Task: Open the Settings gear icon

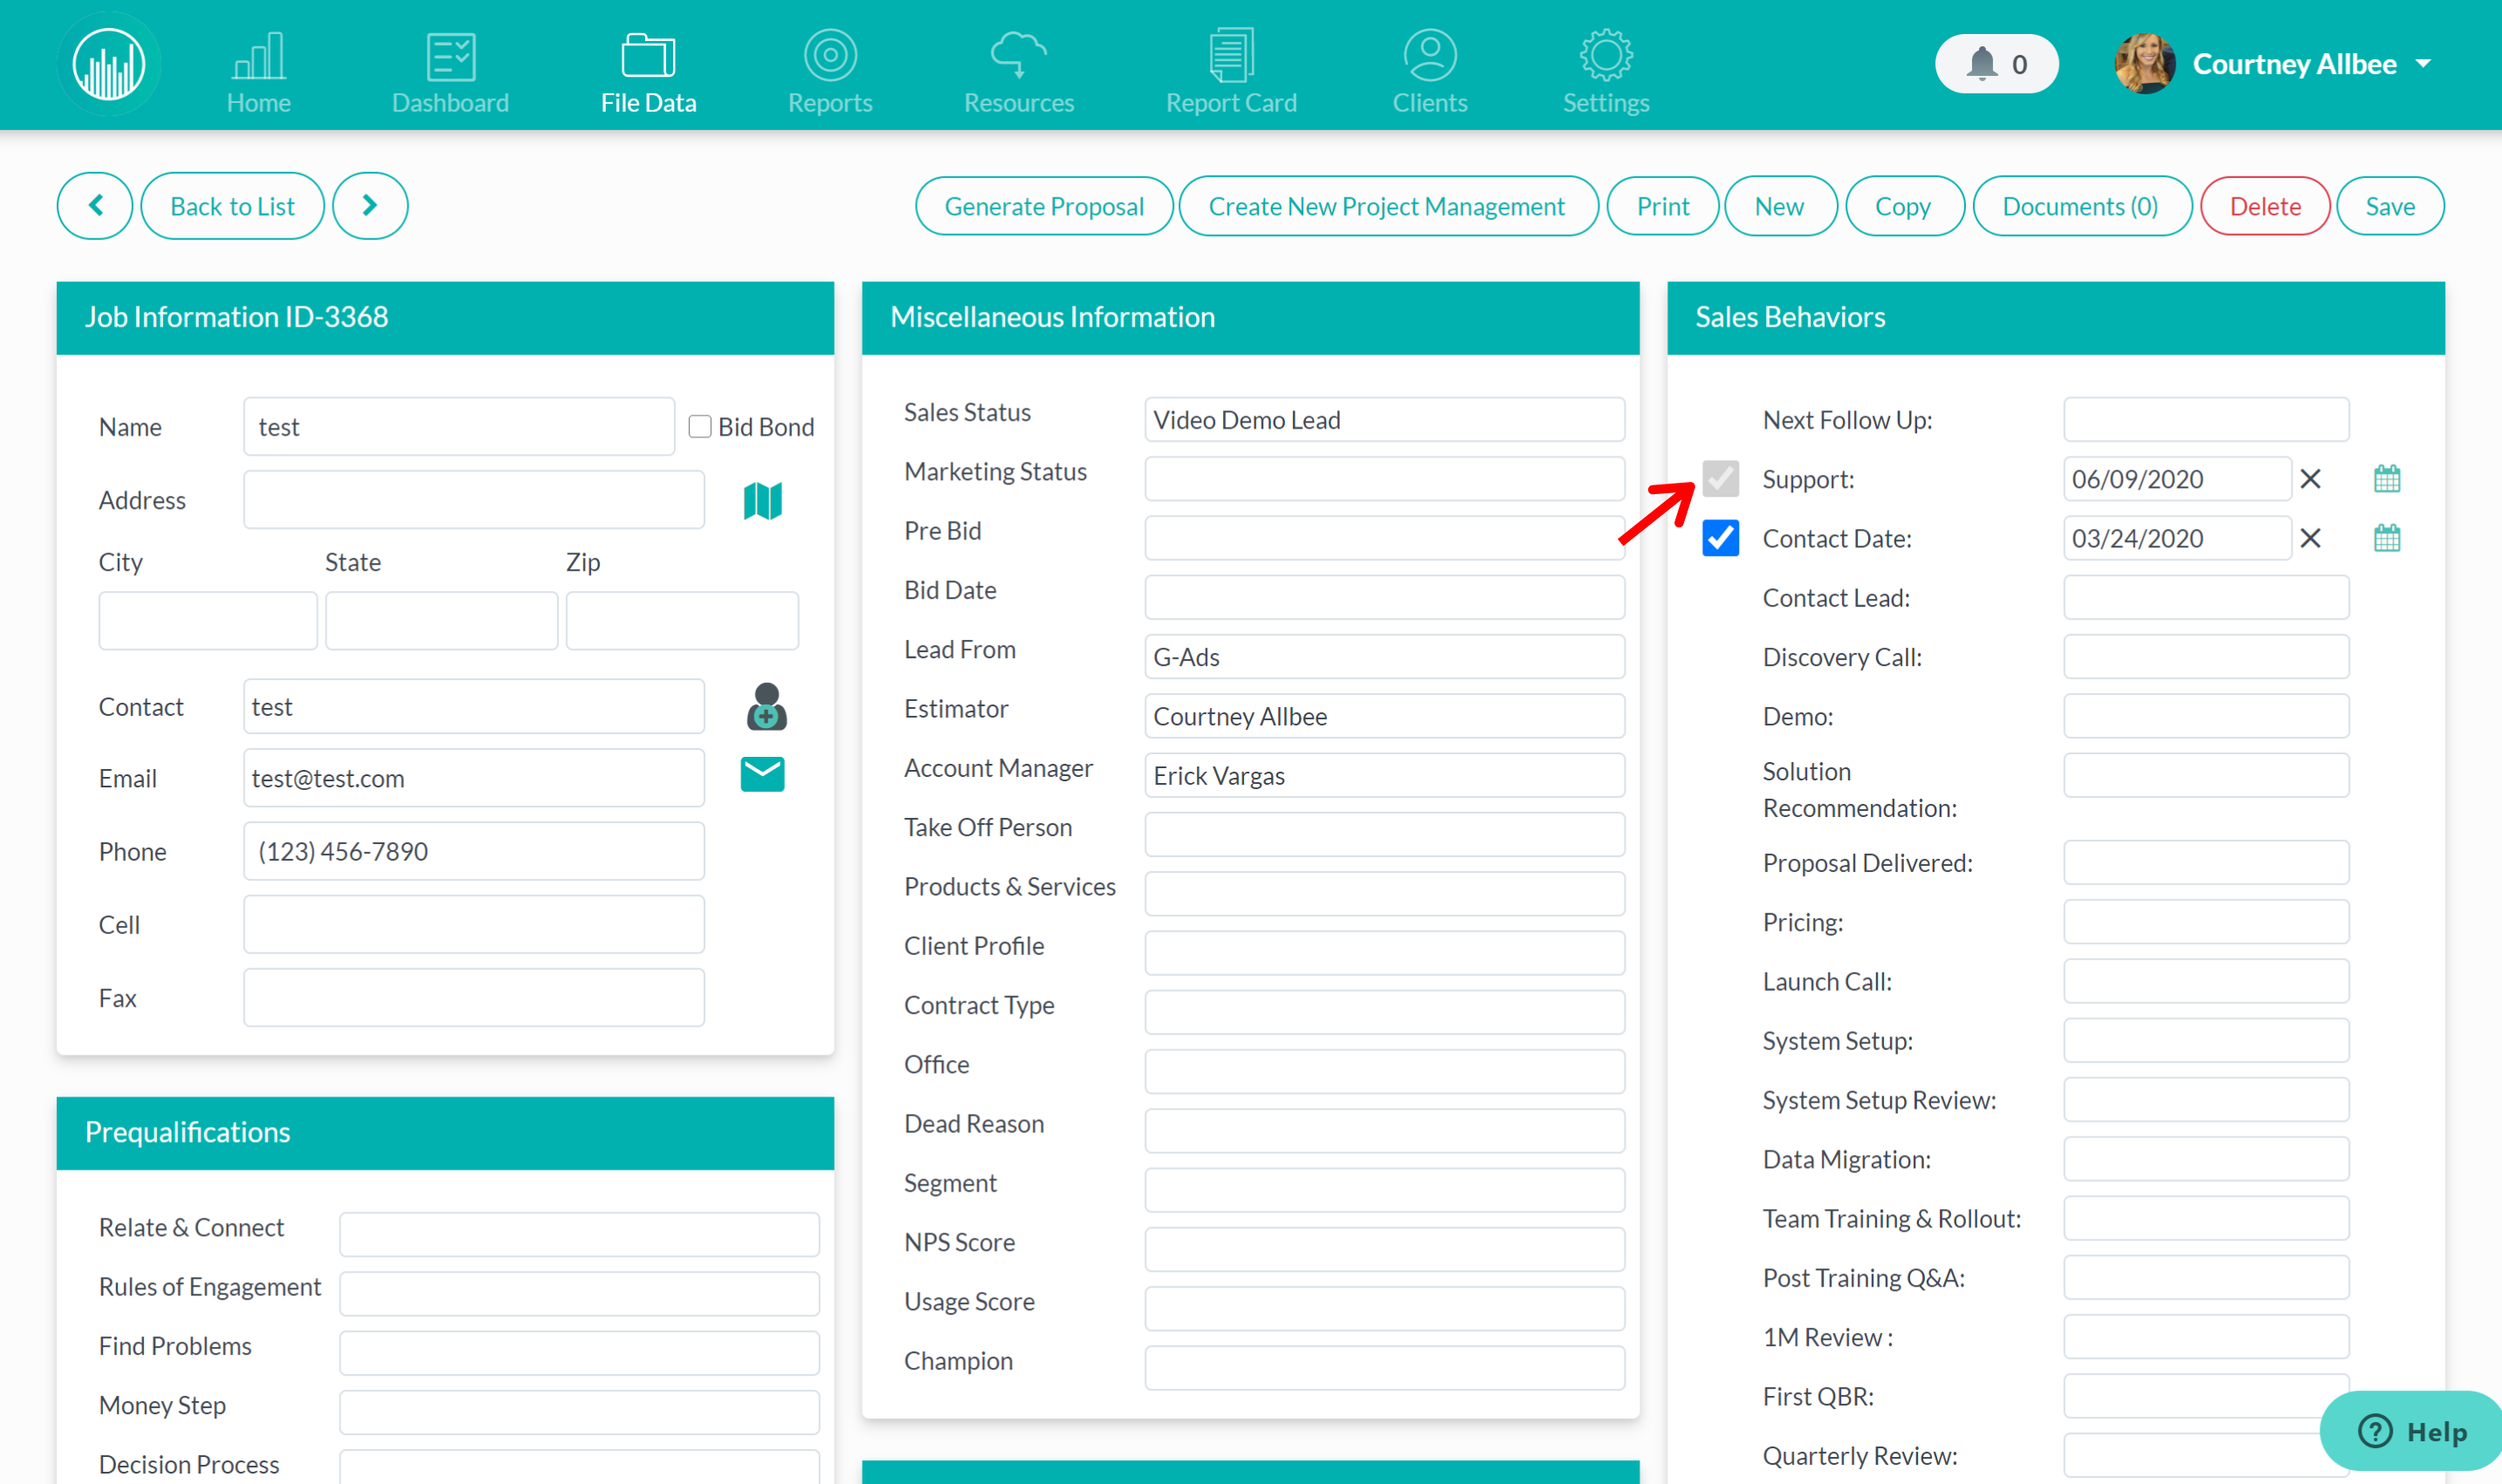Action: [1606, 56]
